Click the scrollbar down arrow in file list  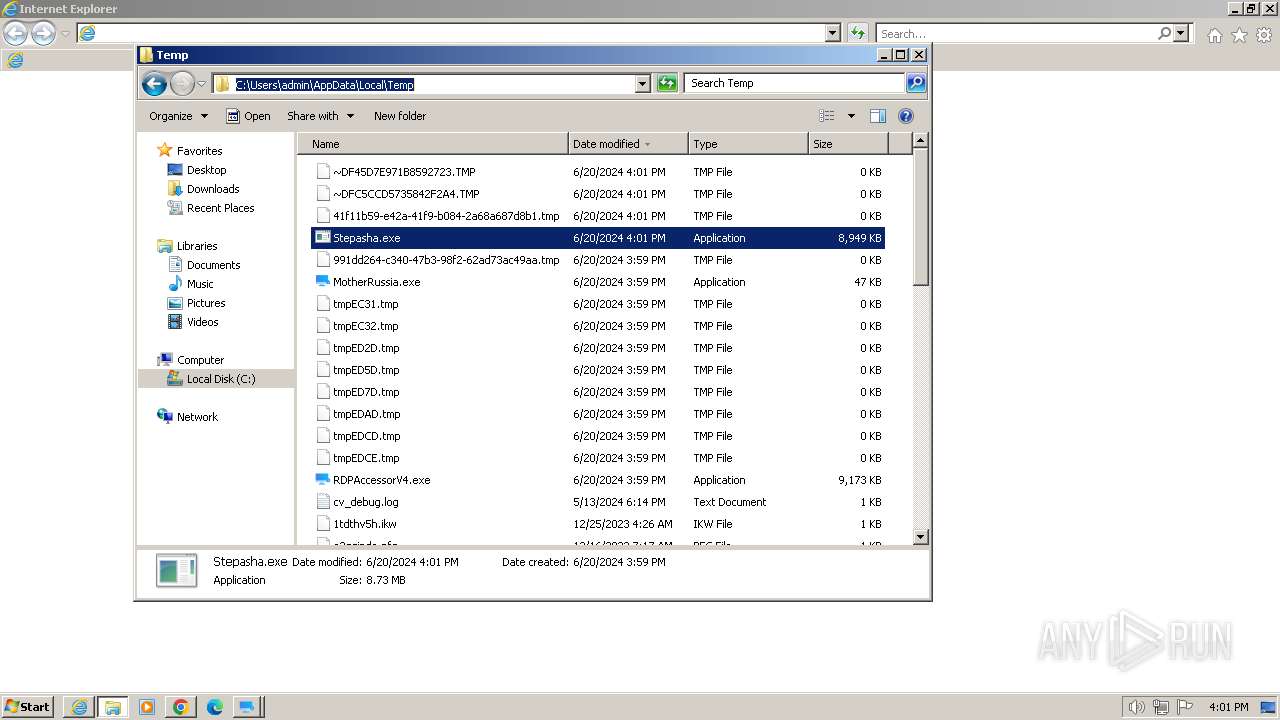click(x=921, y=537)
